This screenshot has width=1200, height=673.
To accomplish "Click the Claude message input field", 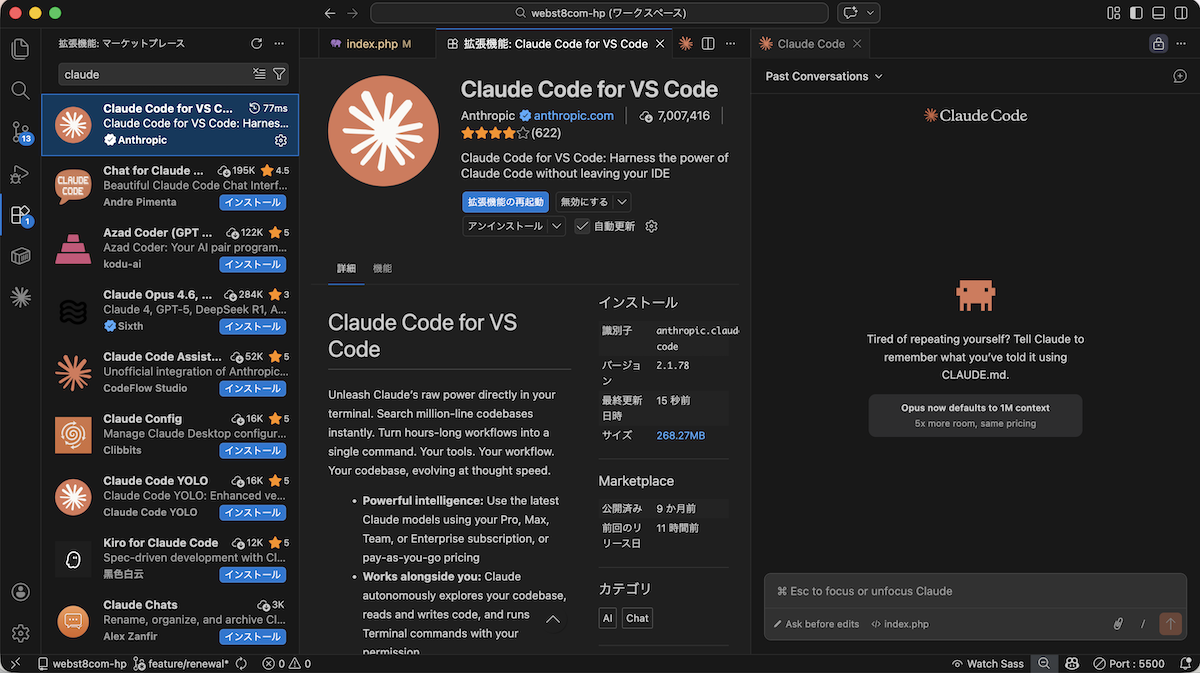I will pyautogui.click(x=960, y=591).
